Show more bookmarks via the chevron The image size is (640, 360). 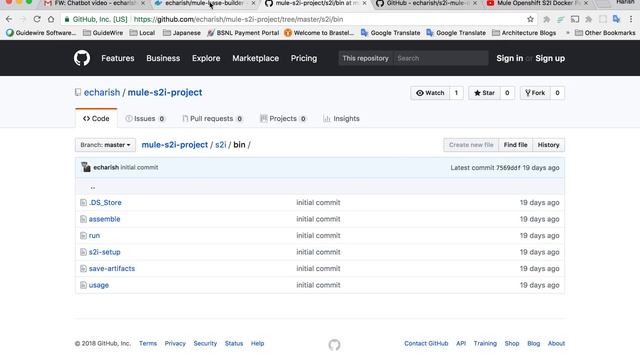point(567,33)
